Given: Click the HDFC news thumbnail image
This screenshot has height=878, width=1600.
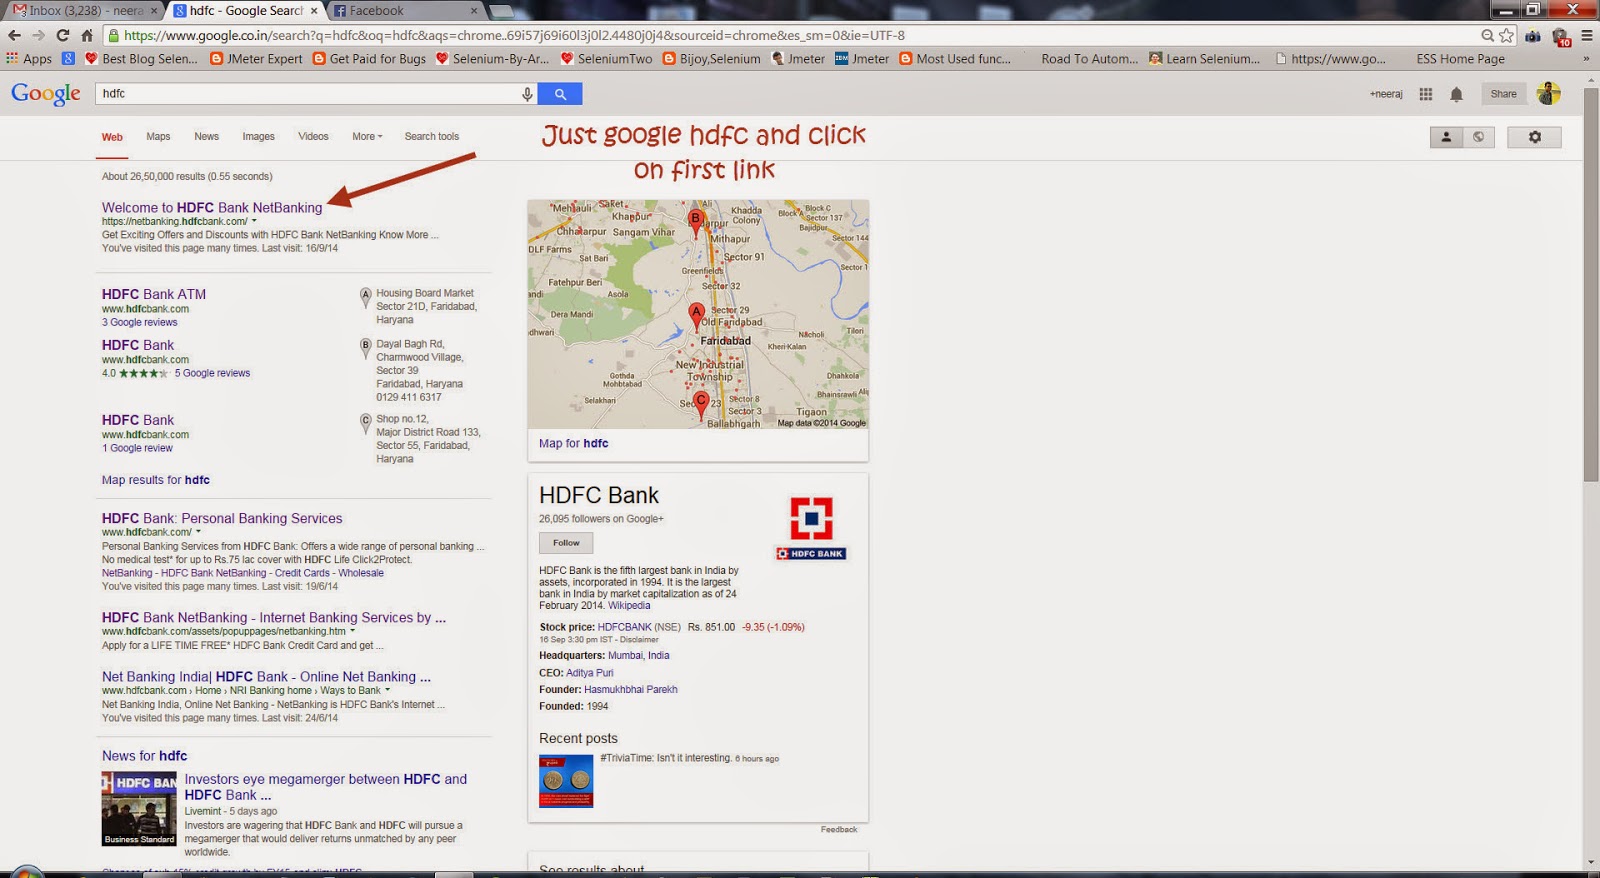Looking at the screenshot, I should (x=139, y=809).
